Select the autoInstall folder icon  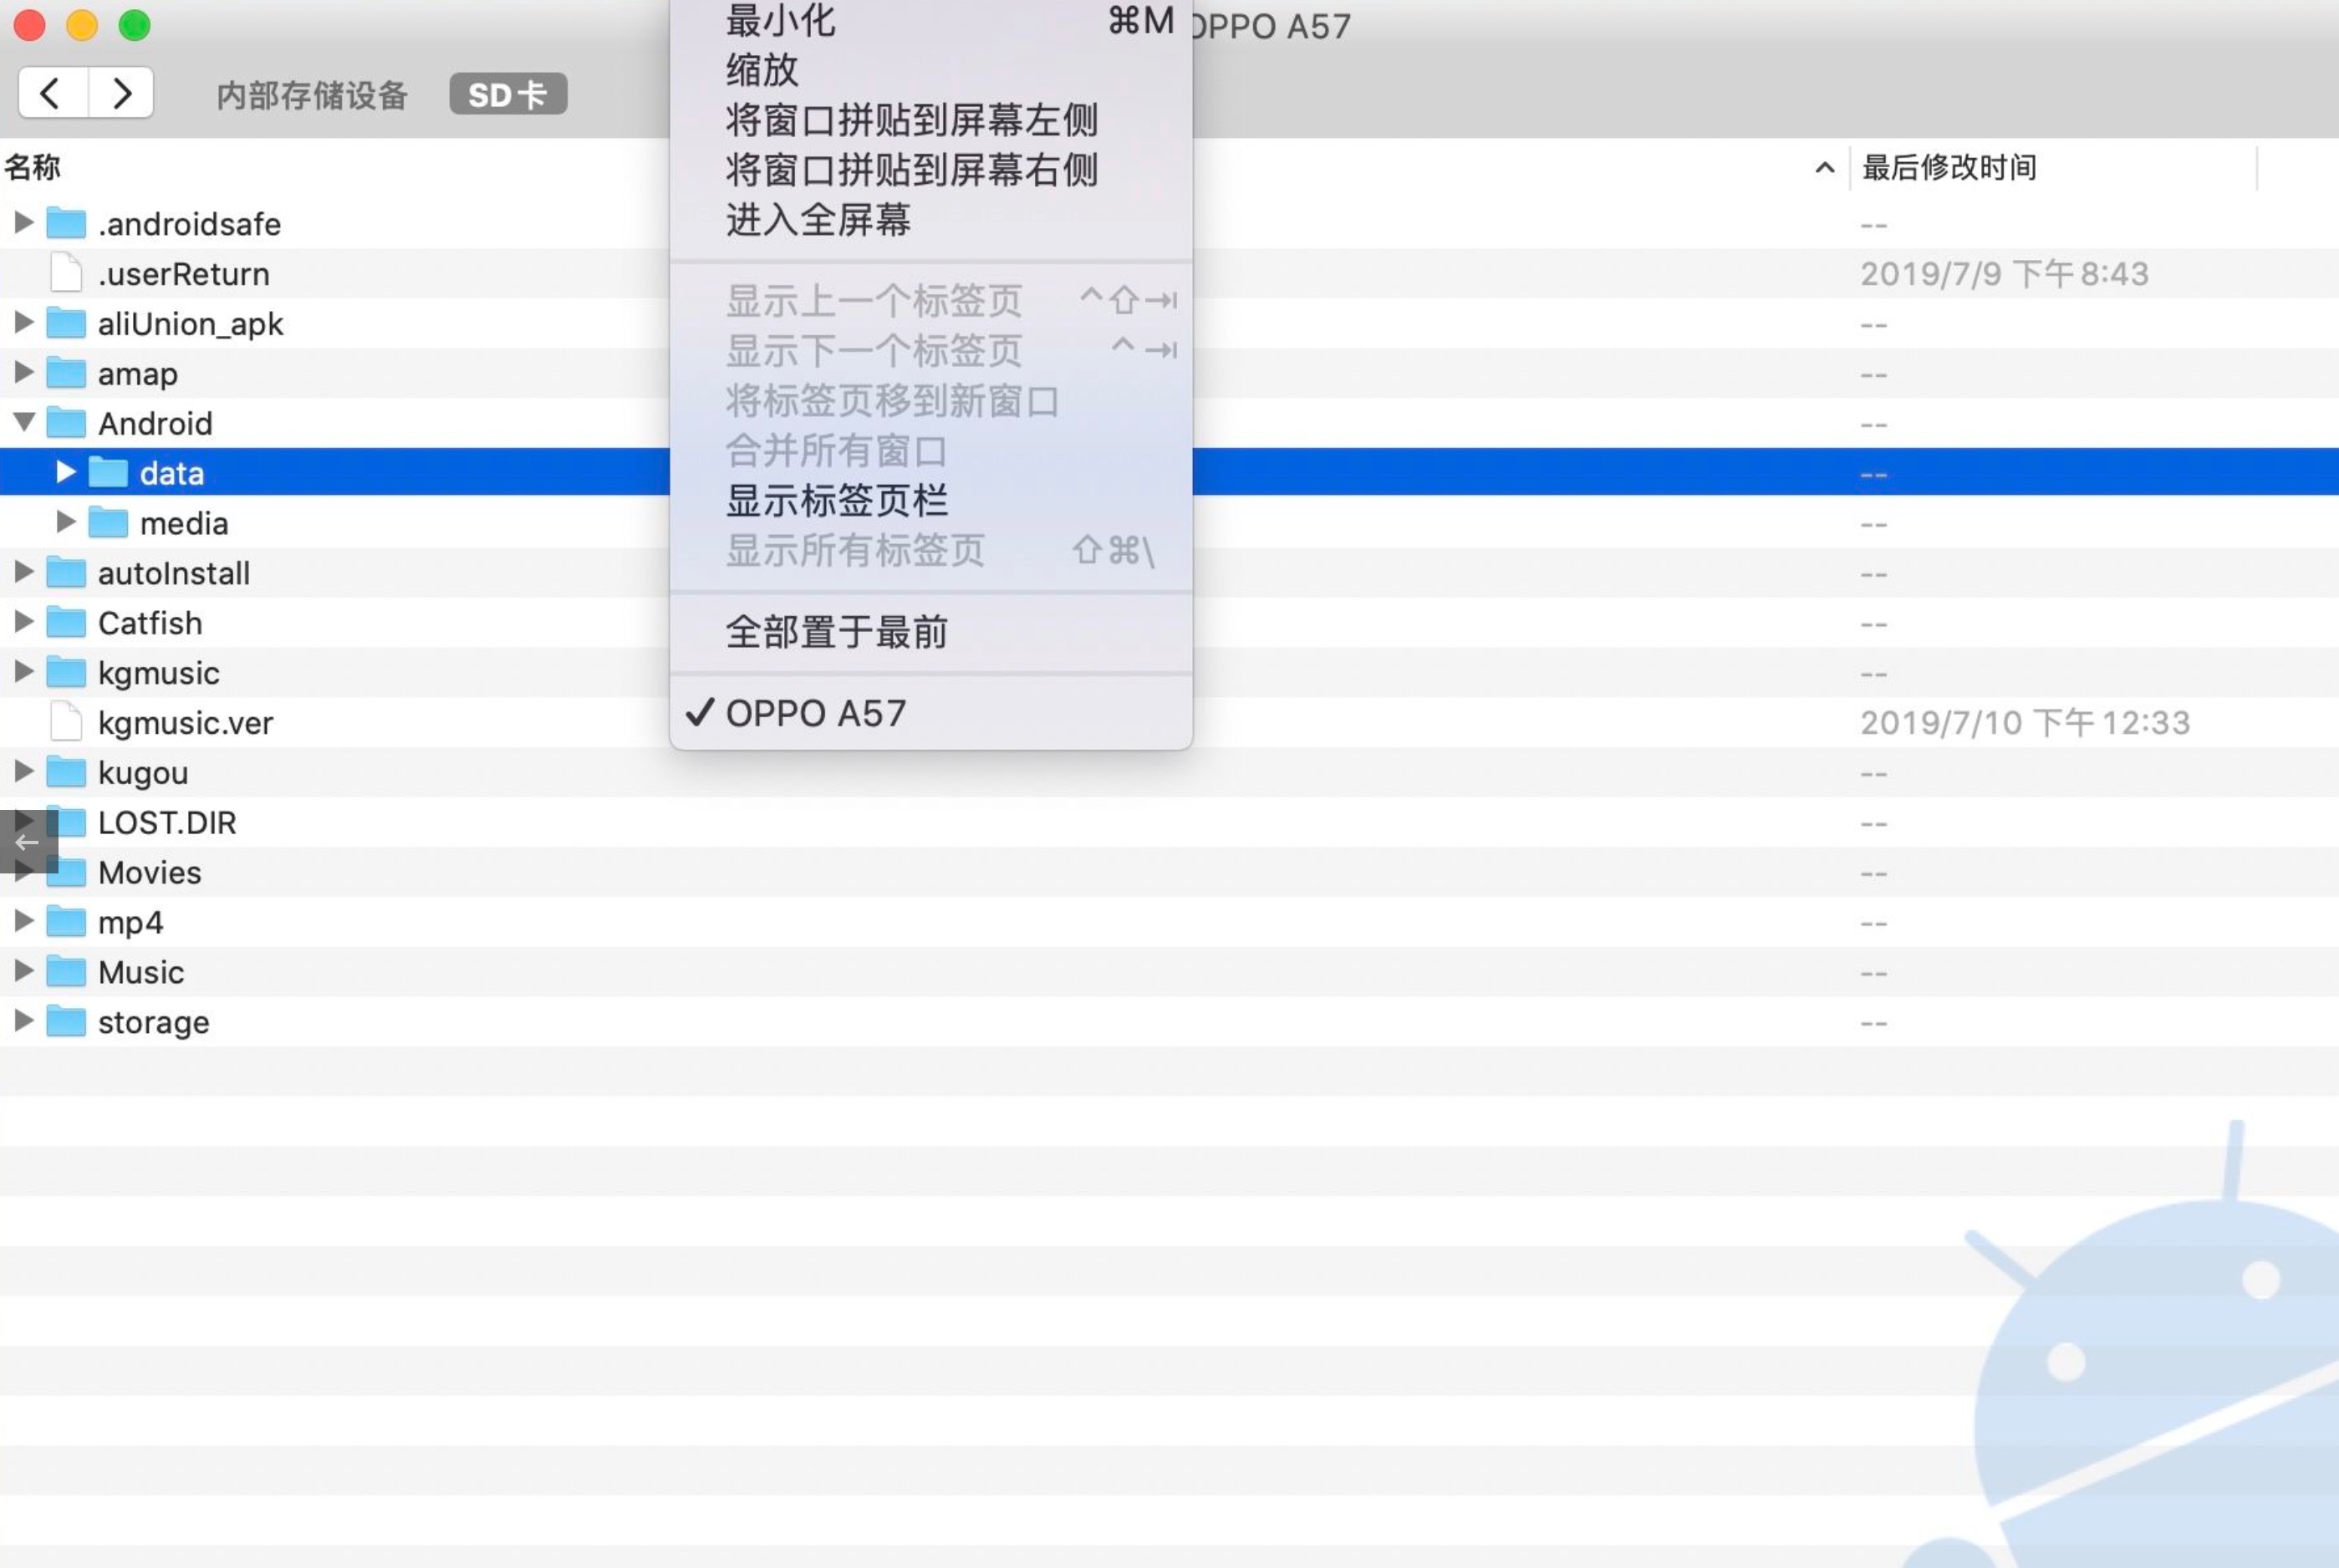tap(66, 572)
